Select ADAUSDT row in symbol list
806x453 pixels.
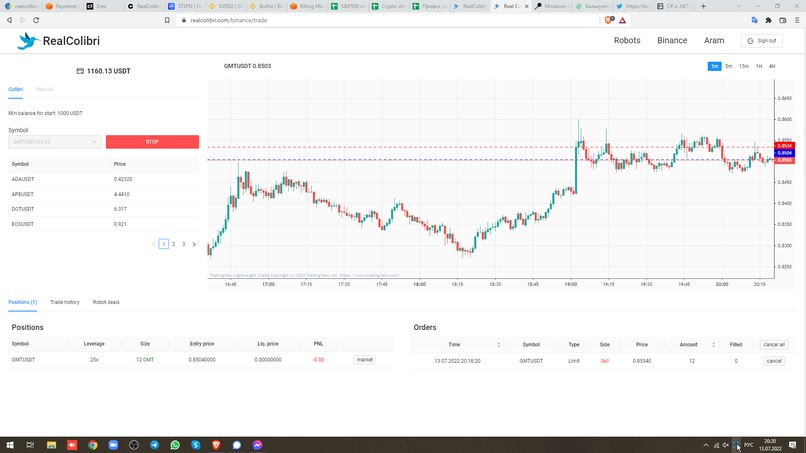(103, 179)
